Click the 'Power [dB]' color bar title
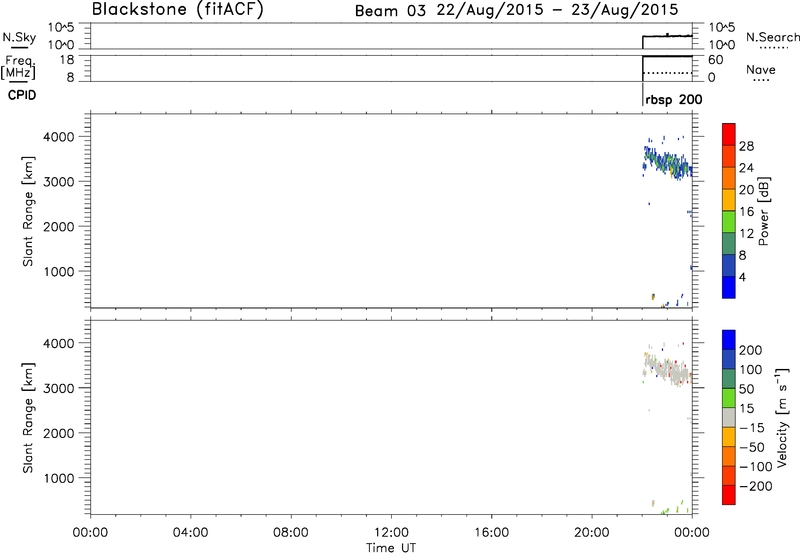This screenshot has height=554, width=800. pos(763,211)
